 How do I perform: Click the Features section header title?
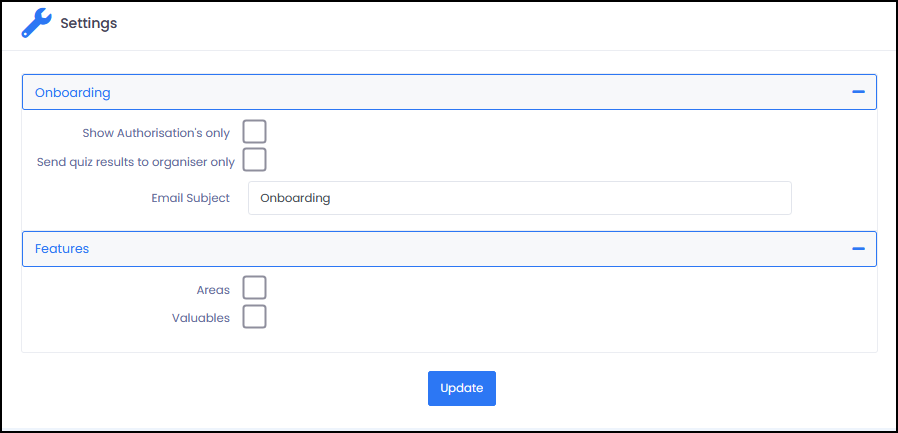(62, 249)
